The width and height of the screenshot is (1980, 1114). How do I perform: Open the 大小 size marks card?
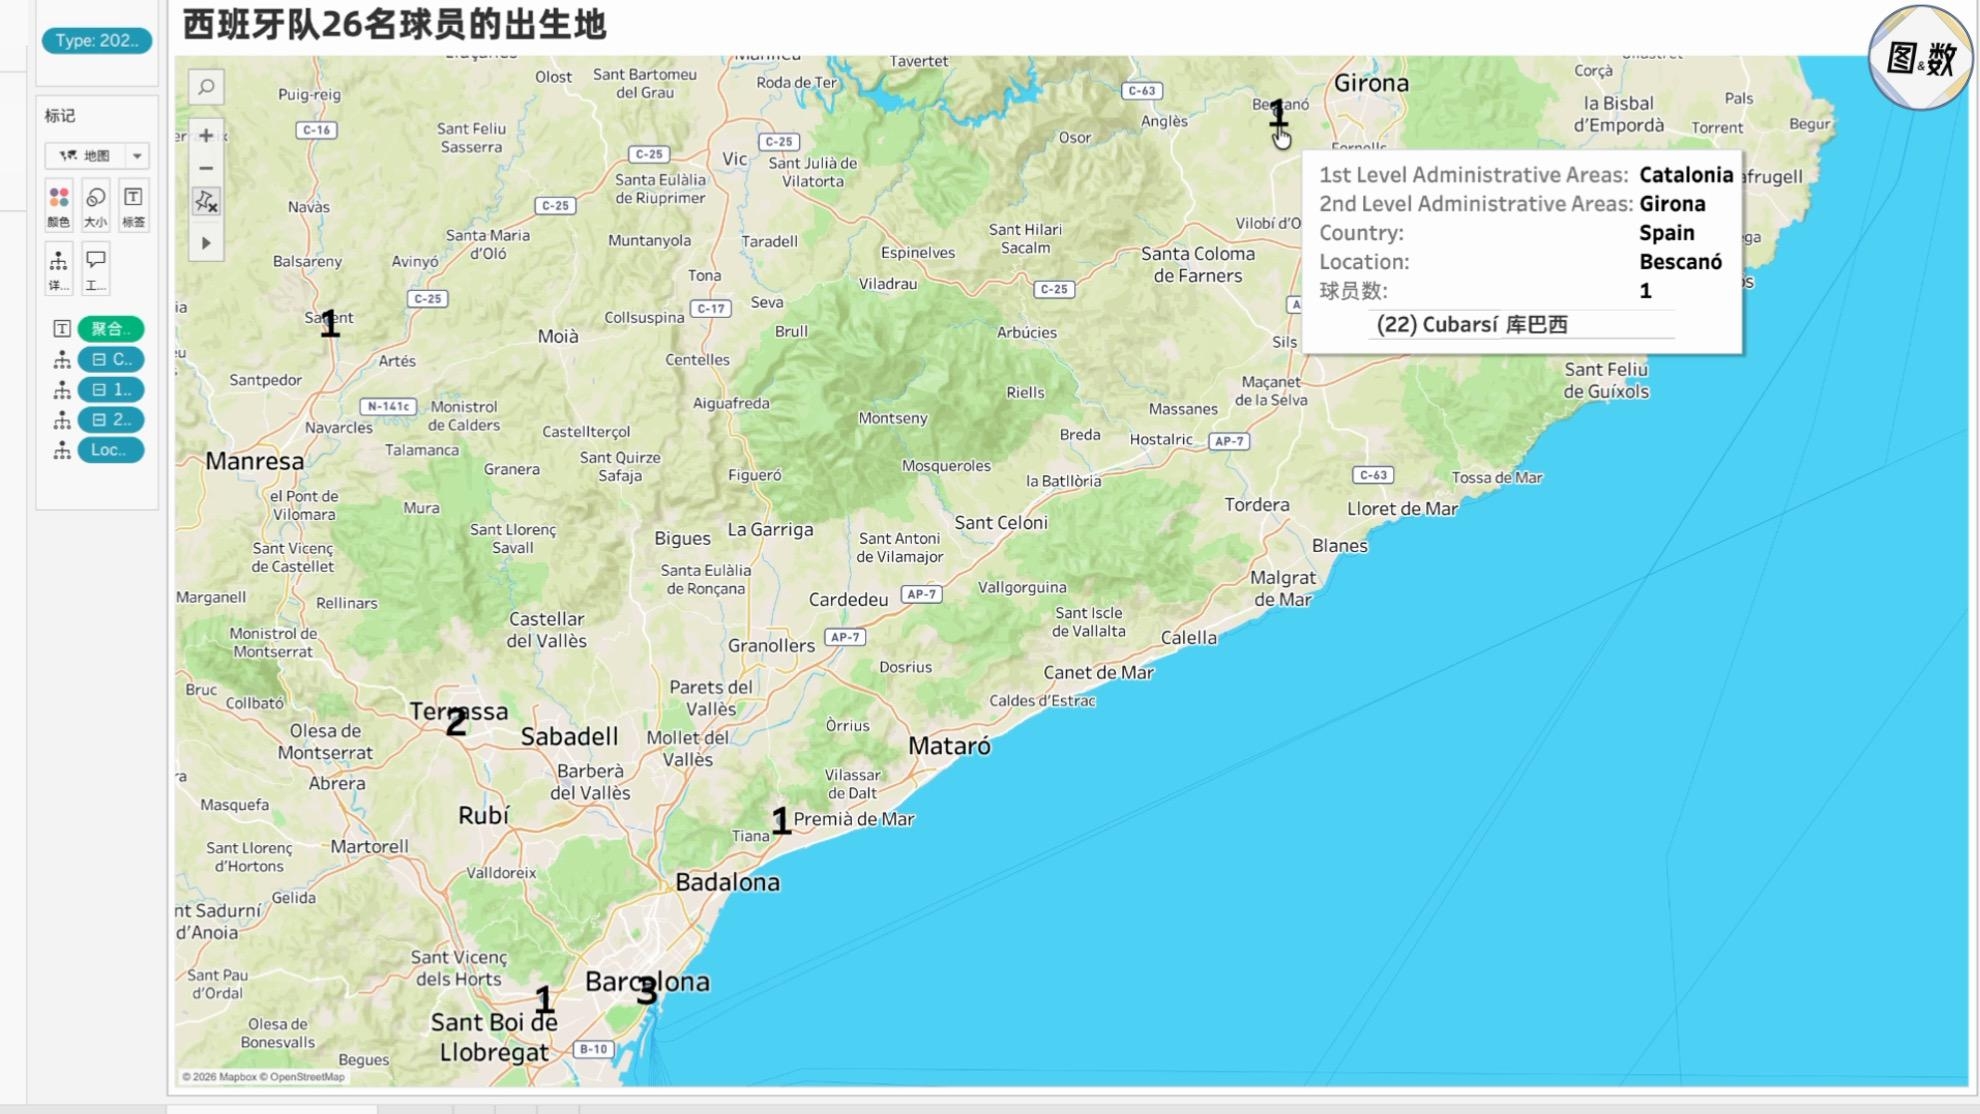pos(96,206)
